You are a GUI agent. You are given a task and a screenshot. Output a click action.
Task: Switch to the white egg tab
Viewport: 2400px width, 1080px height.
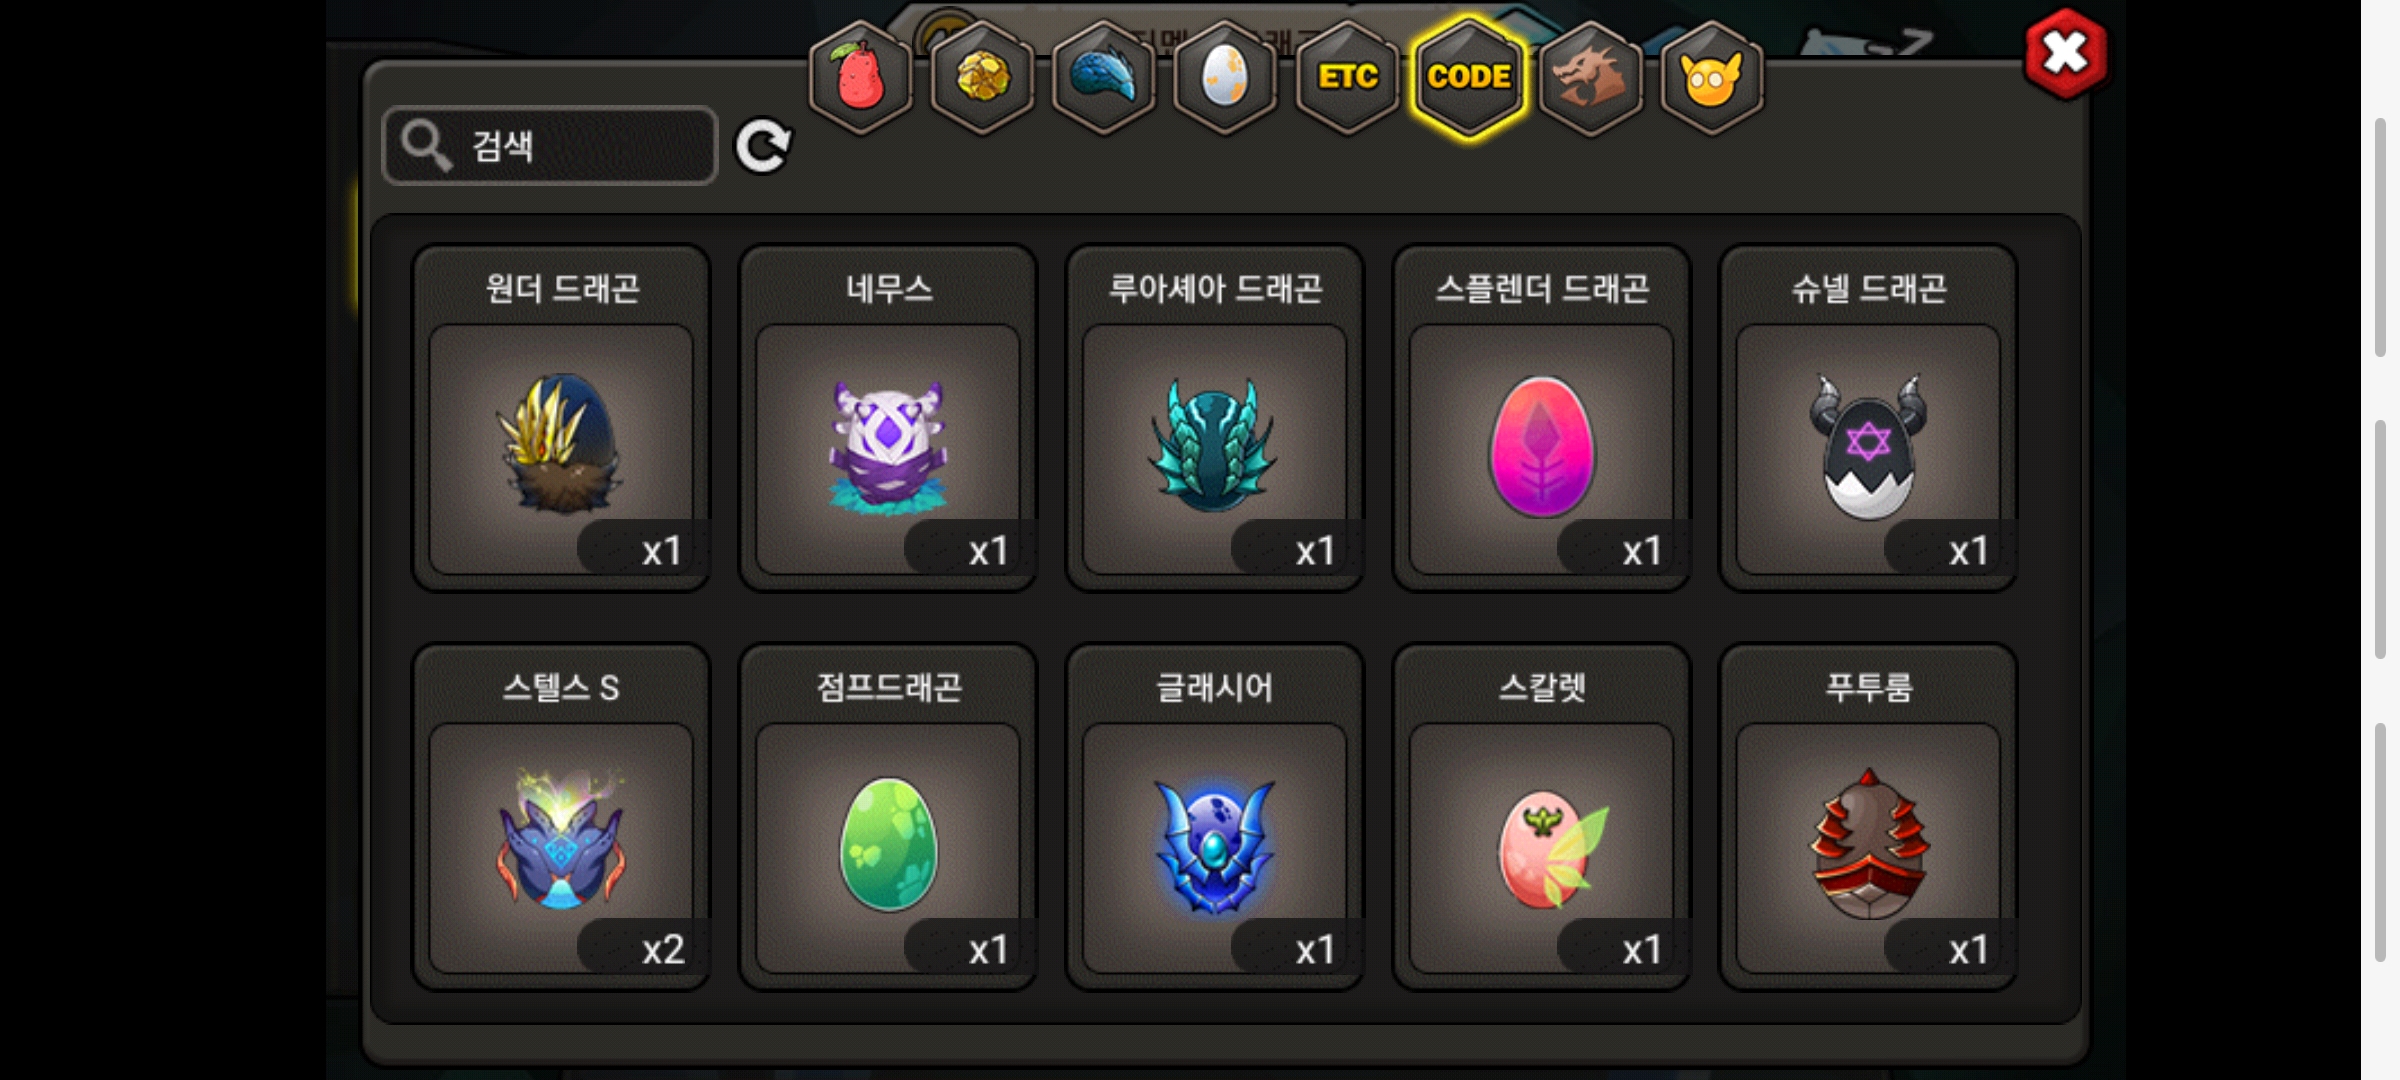[1225, 77]
